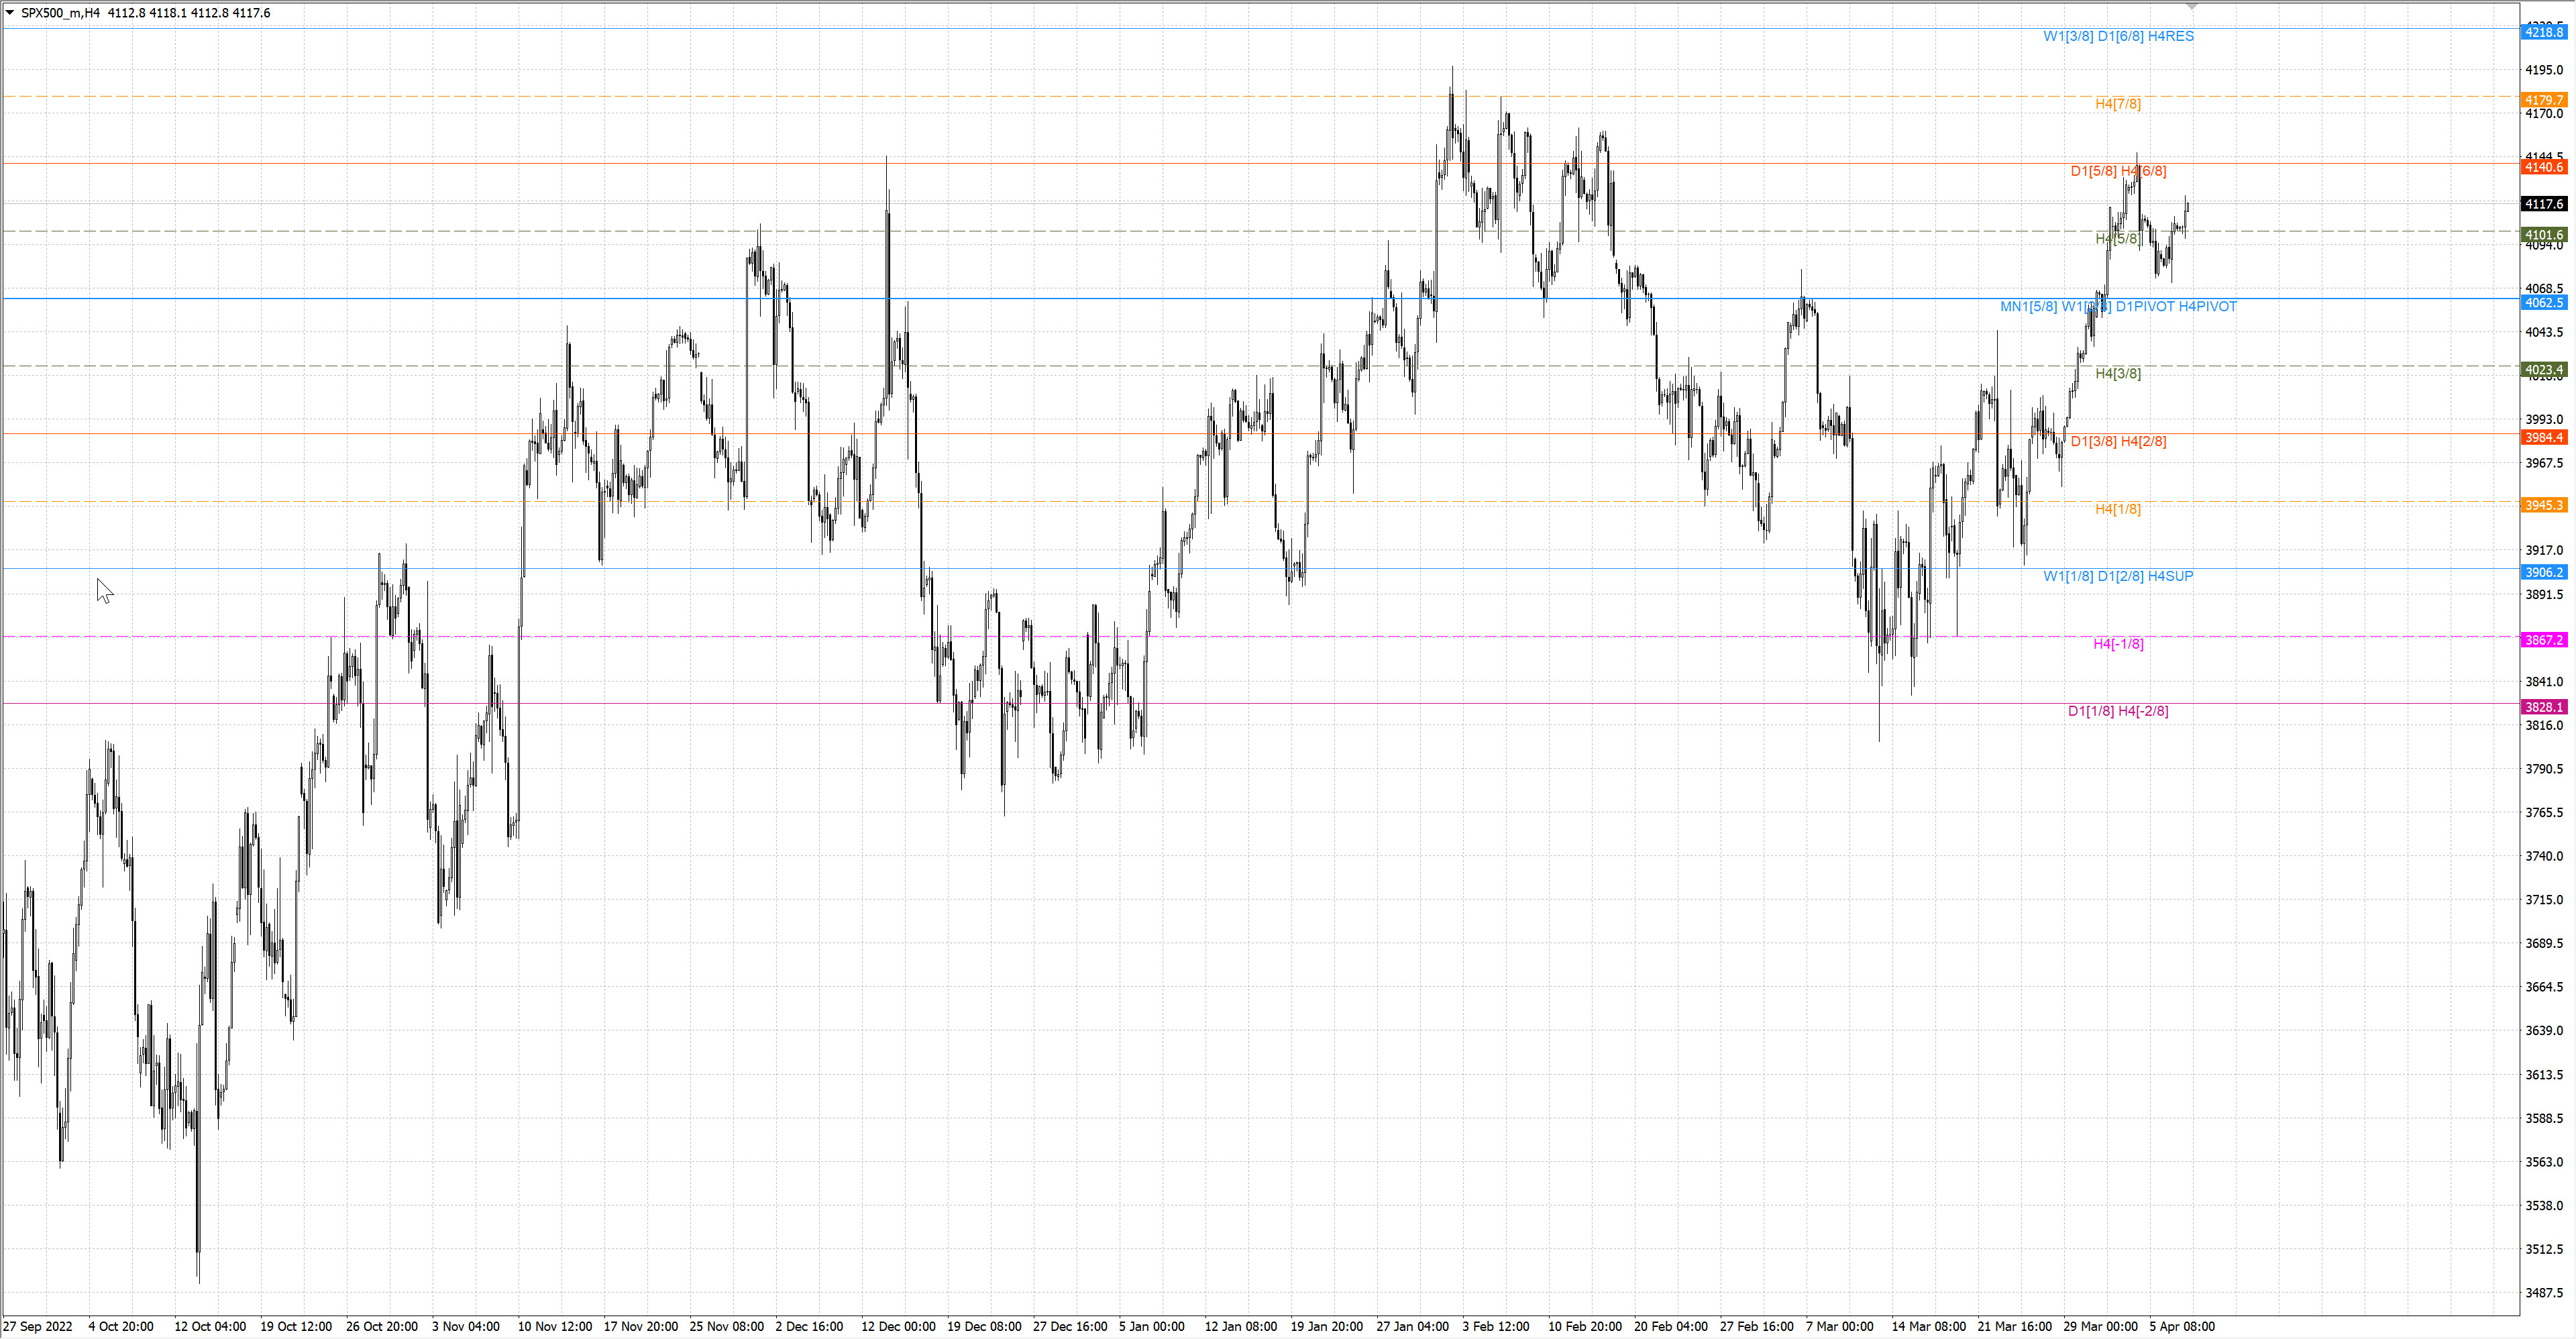Image resolution: width=2576 pixels, height=1339 pixels.
Task: Click the blue 4062.5 pivot price tag
Action: (2544, 303)
